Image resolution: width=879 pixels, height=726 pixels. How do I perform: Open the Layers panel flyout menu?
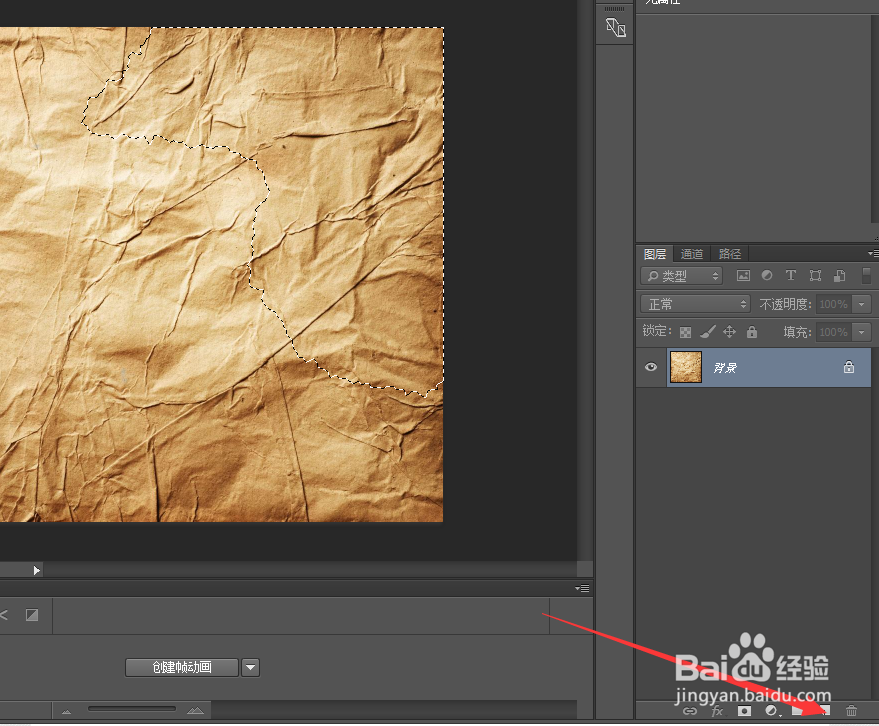(873, 254)
